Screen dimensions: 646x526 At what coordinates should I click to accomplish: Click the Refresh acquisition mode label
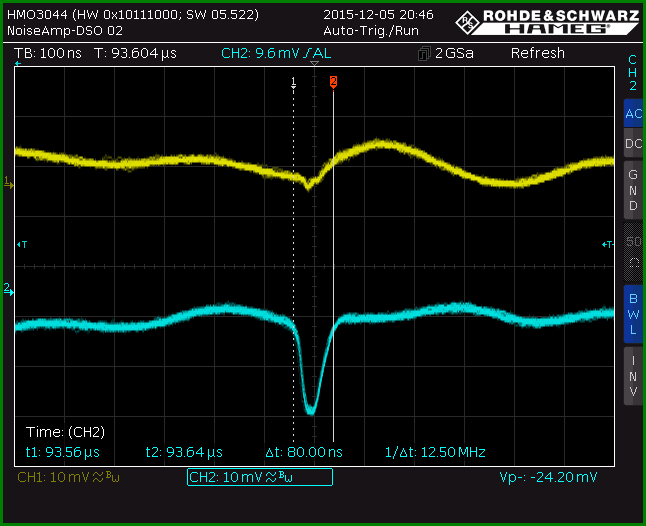(538, 53)
